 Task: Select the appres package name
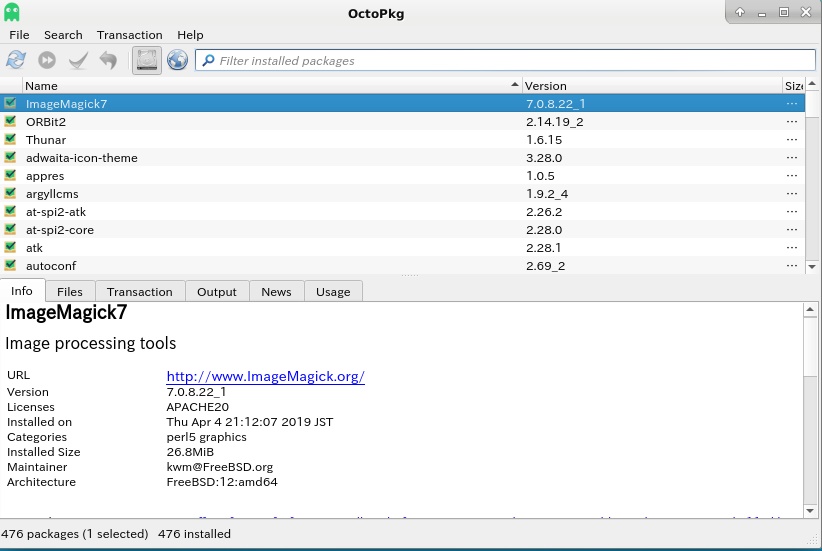(x=45, y=176)
